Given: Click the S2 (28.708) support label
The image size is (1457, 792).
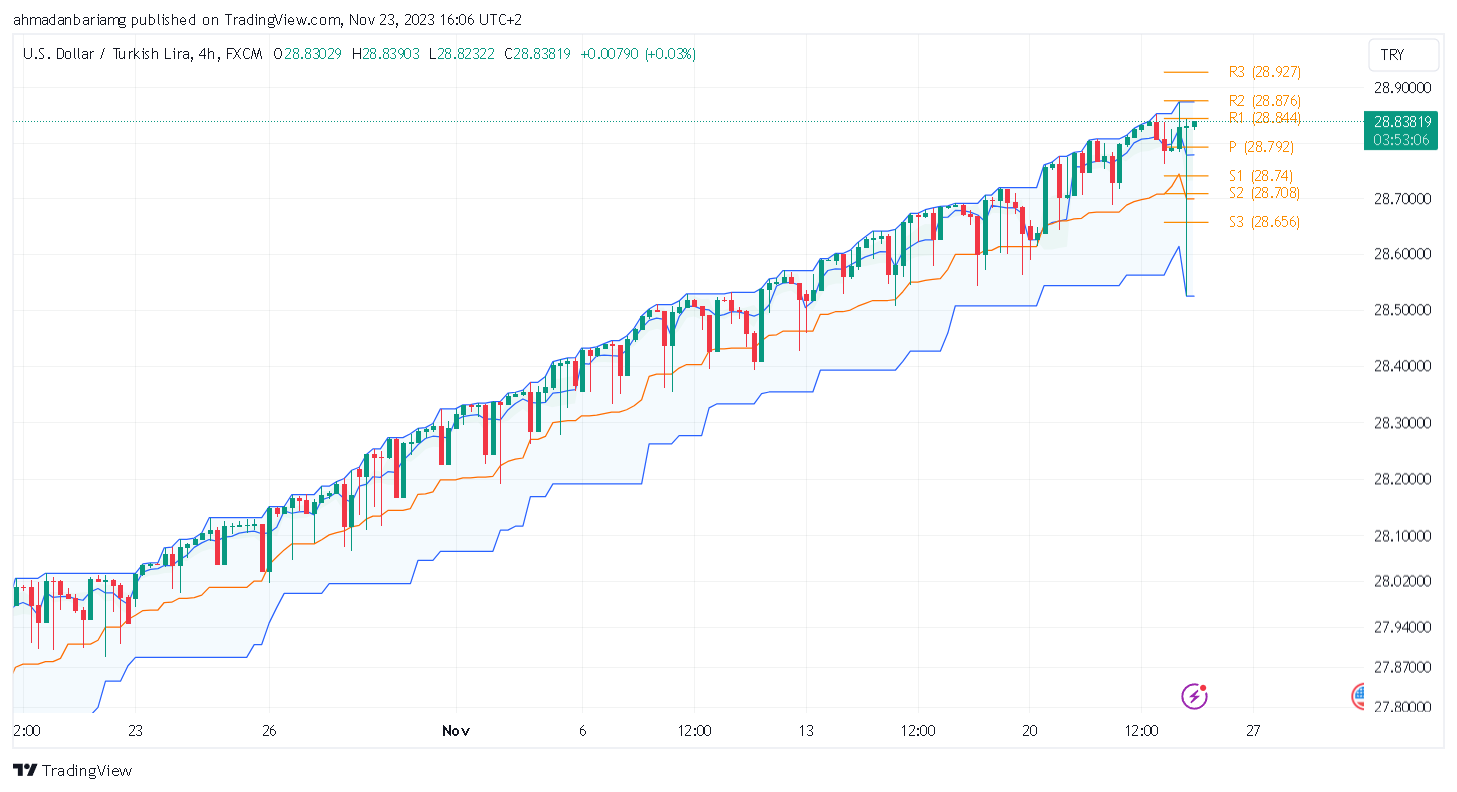Looking at the screenshot, I should coord(1264,193).
